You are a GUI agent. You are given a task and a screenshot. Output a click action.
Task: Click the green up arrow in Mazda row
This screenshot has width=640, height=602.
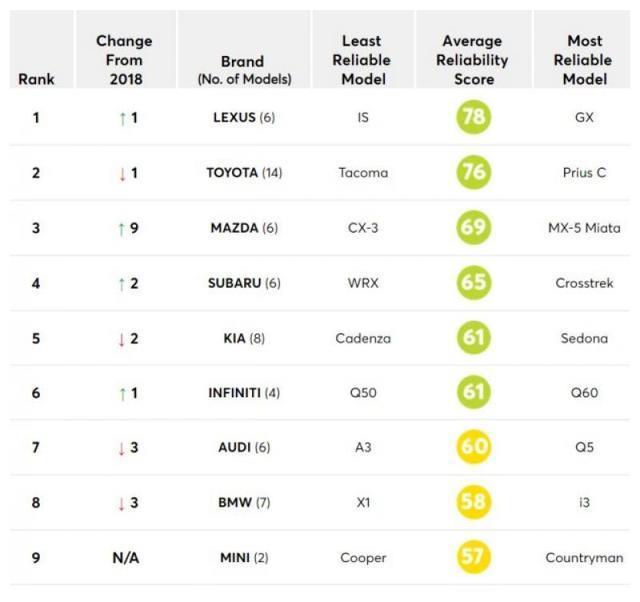pyautogui.click(x=121, y=229)
